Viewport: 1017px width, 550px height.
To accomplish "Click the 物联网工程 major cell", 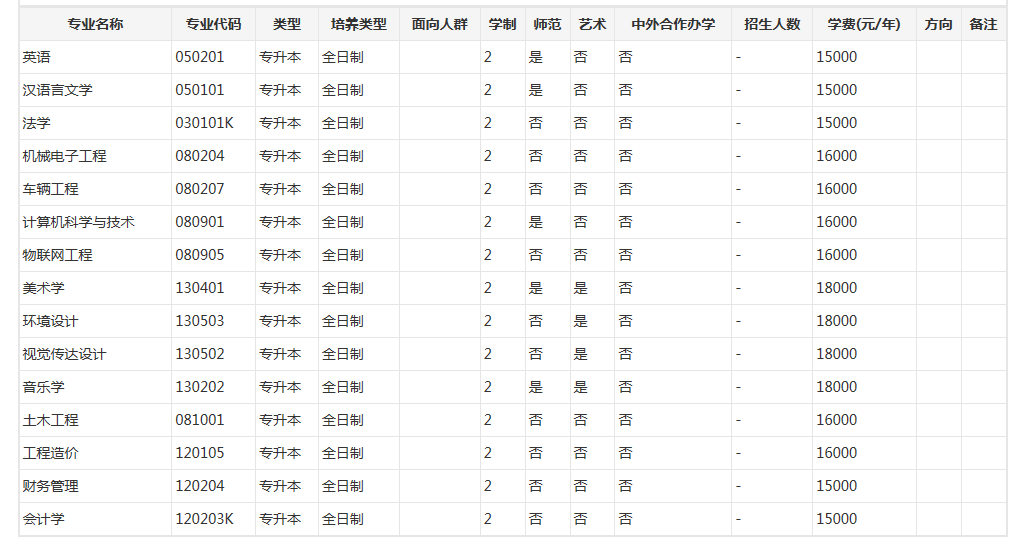I will 57,255.
